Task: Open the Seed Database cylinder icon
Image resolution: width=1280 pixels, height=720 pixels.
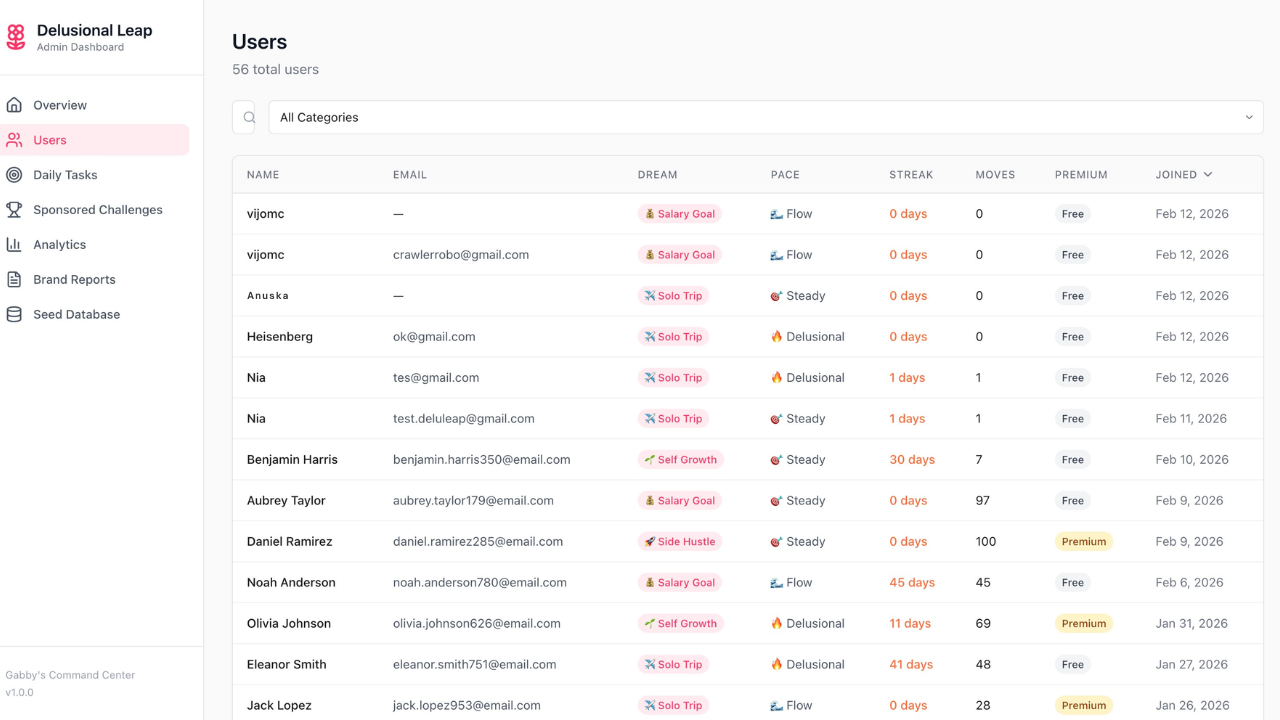Action: (14, 314)
